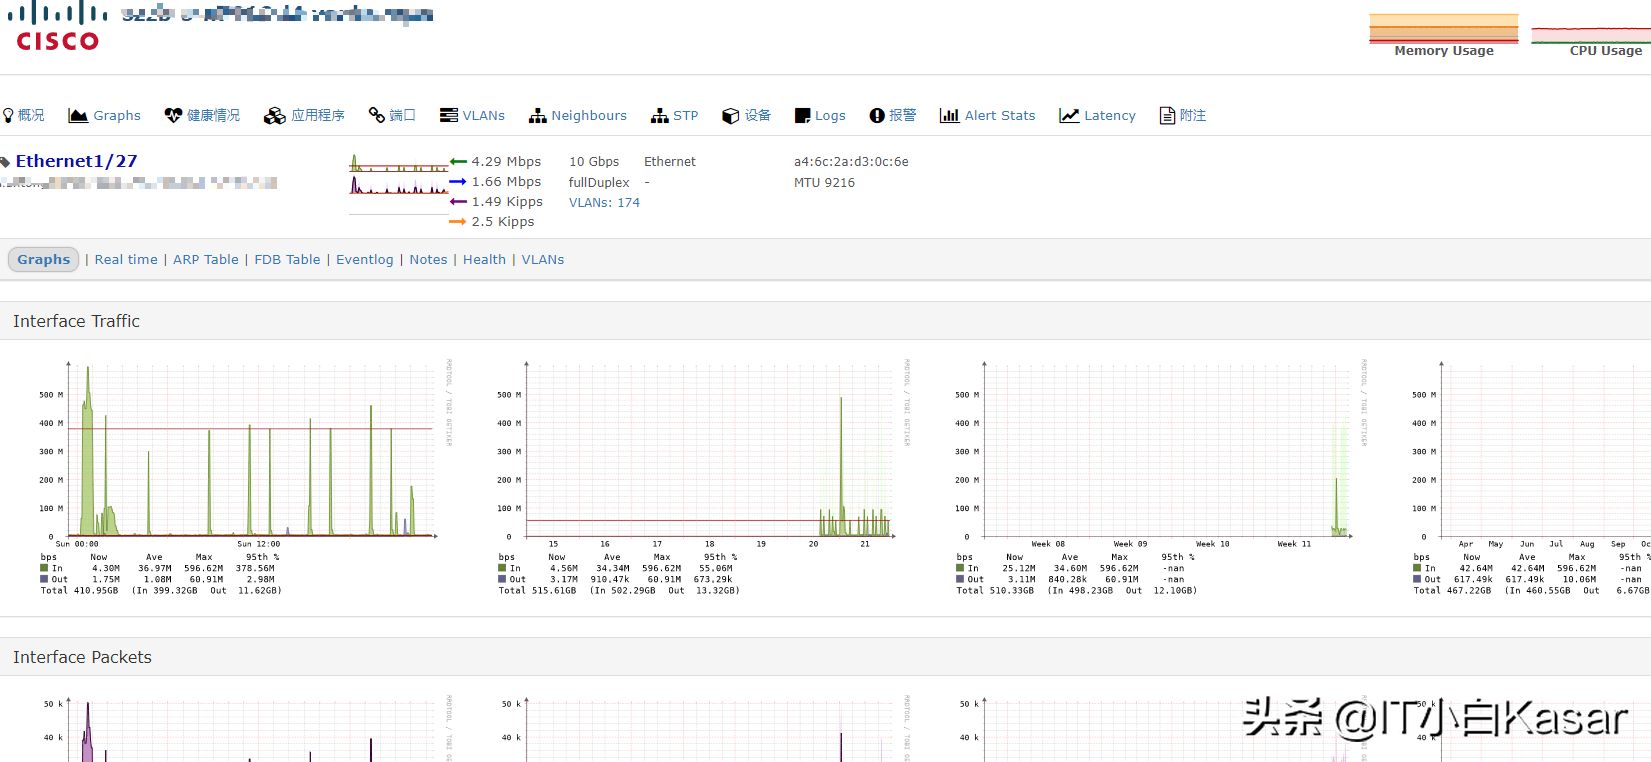
Task: Open the 健康情况 menu item
Action: pyautogui.click(x=214, y=116)
